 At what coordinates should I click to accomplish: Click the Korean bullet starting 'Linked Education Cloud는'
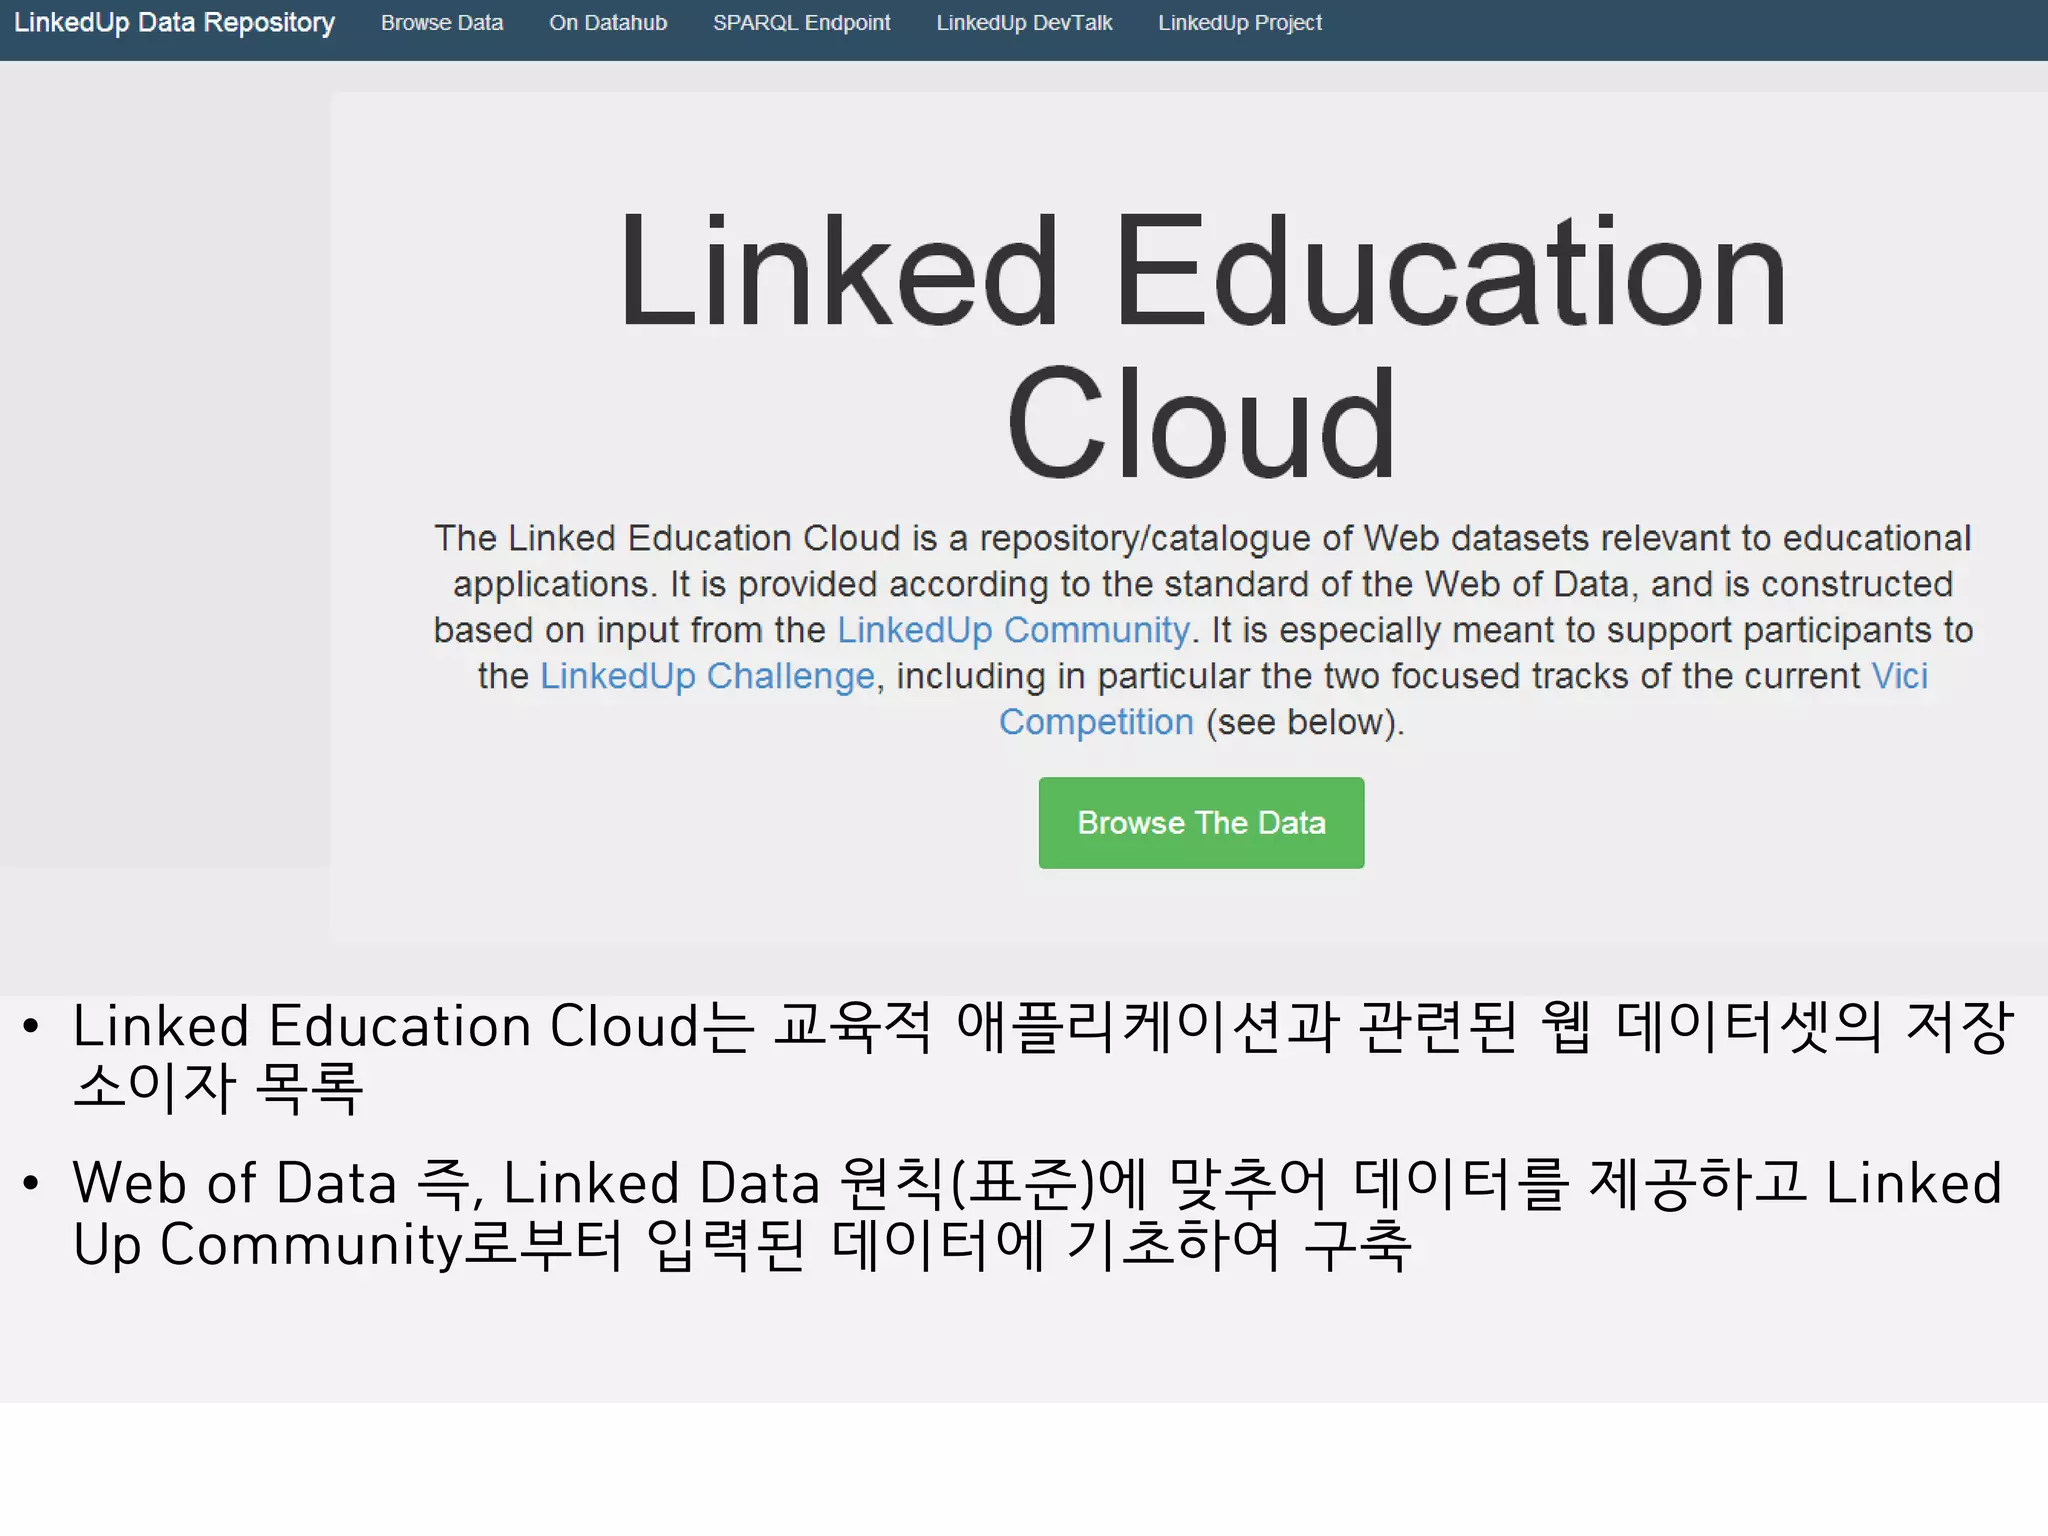1043,1056
